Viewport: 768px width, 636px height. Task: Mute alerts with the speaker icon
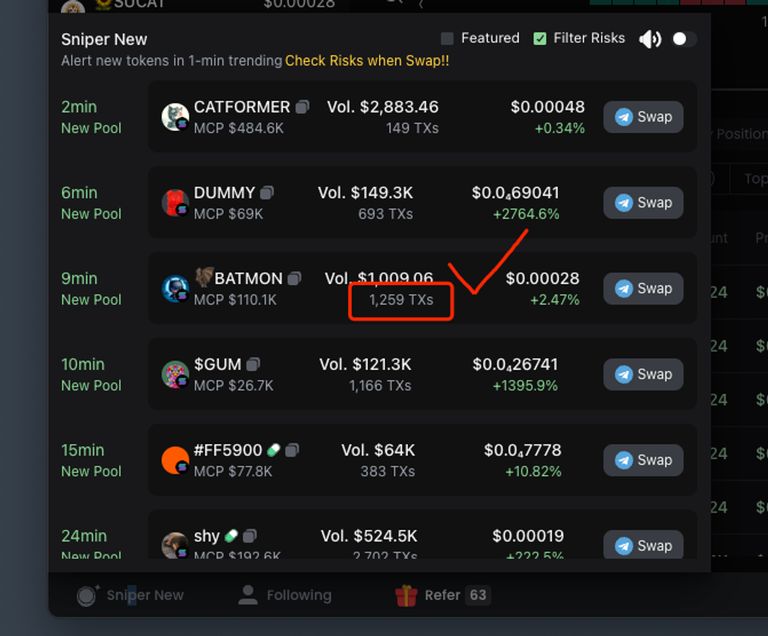[650, 39]
